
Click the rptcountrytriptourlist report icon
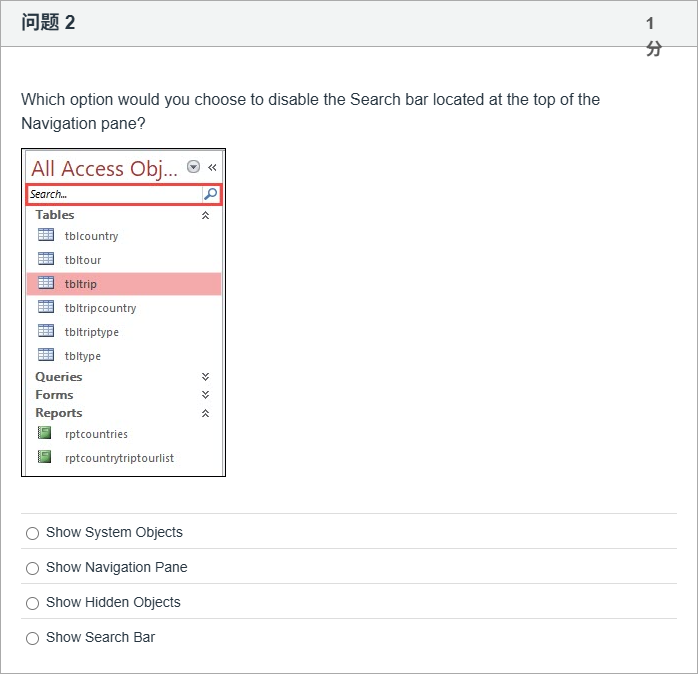pyautogui.click(x=44, y=457)
